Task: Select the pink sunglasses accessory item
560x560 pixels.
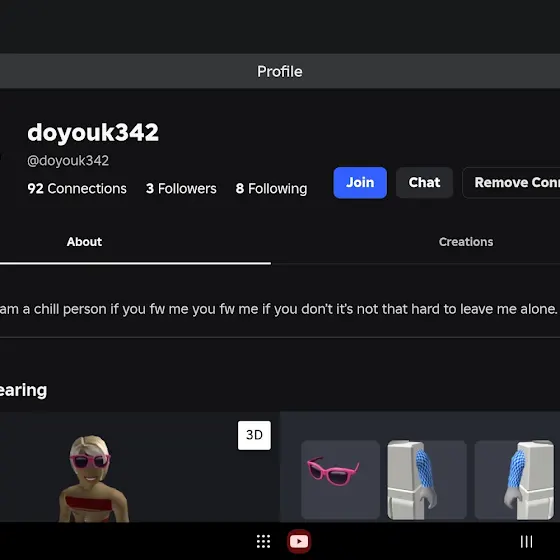Action: pos(340,480)
